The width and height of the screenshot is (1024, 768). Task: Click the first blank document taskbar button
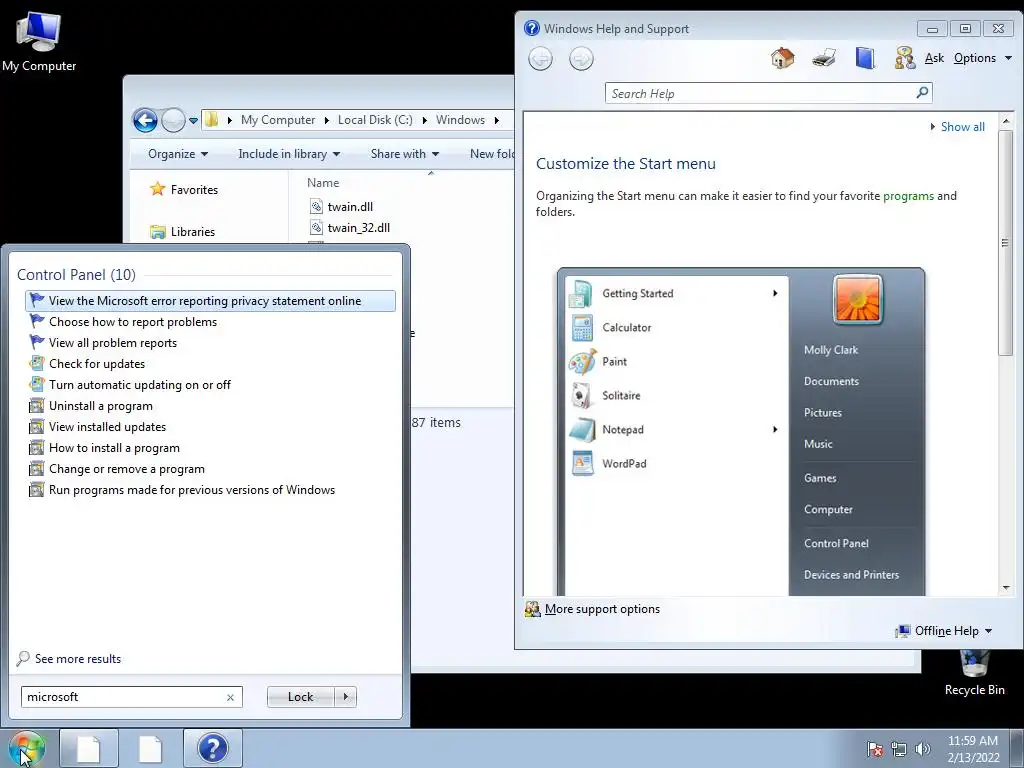click(x=89, y=748)
